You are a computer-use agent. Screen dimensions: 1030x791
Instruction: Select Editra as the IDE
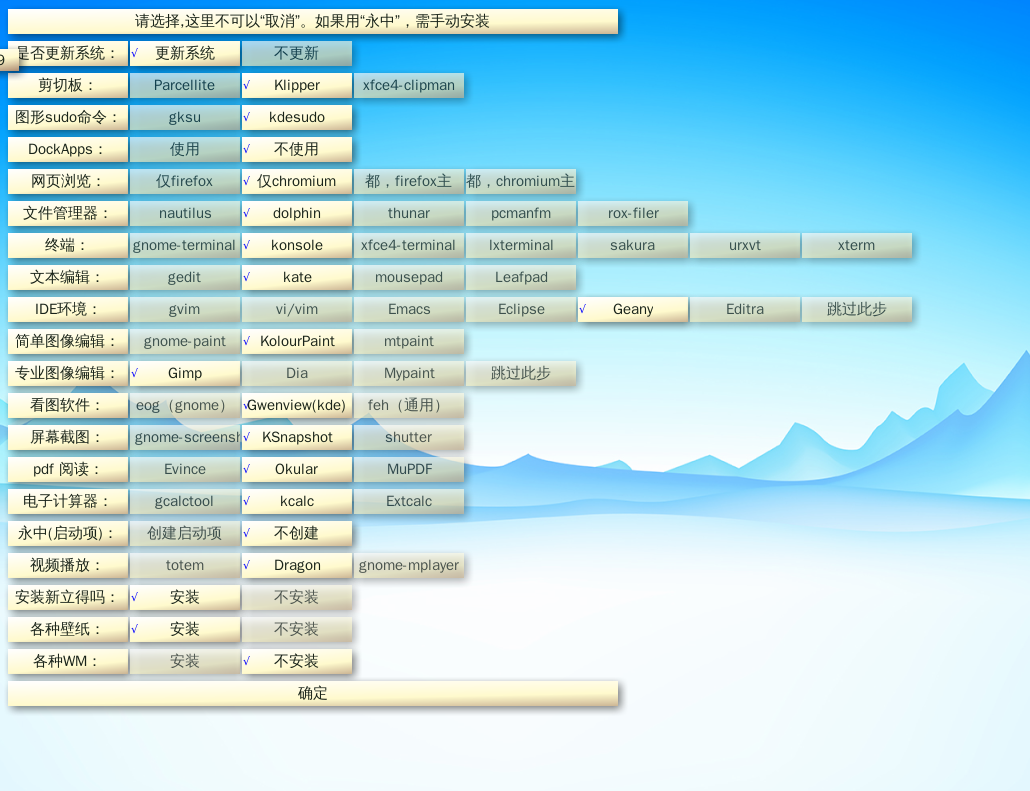pyautogui.click(x=745, y=309)
